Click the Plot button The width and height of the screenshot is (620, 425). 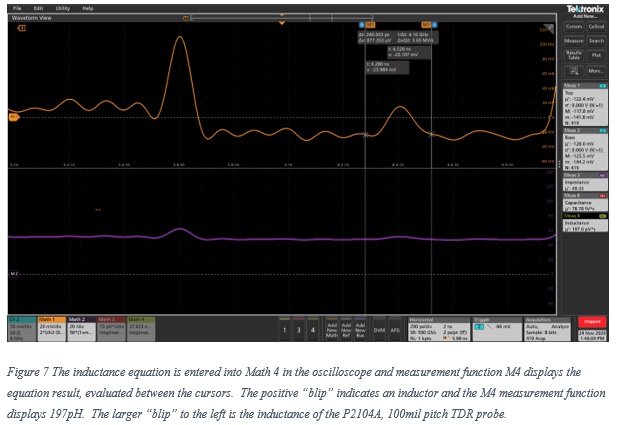coord(596,55)
